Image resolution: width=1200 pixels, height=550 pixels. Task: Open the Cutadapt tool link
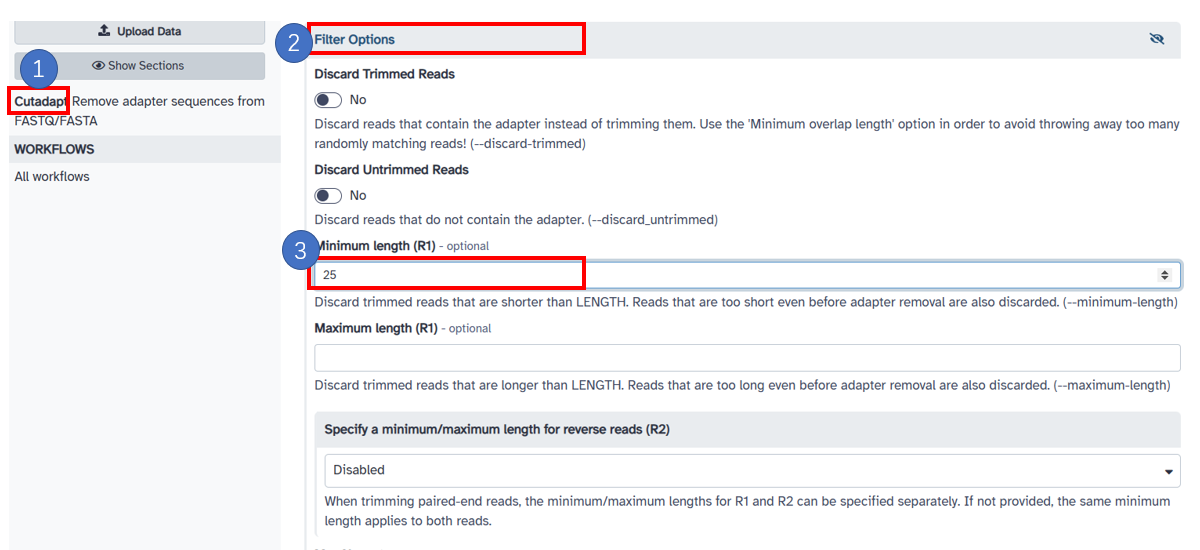point(41,101)
